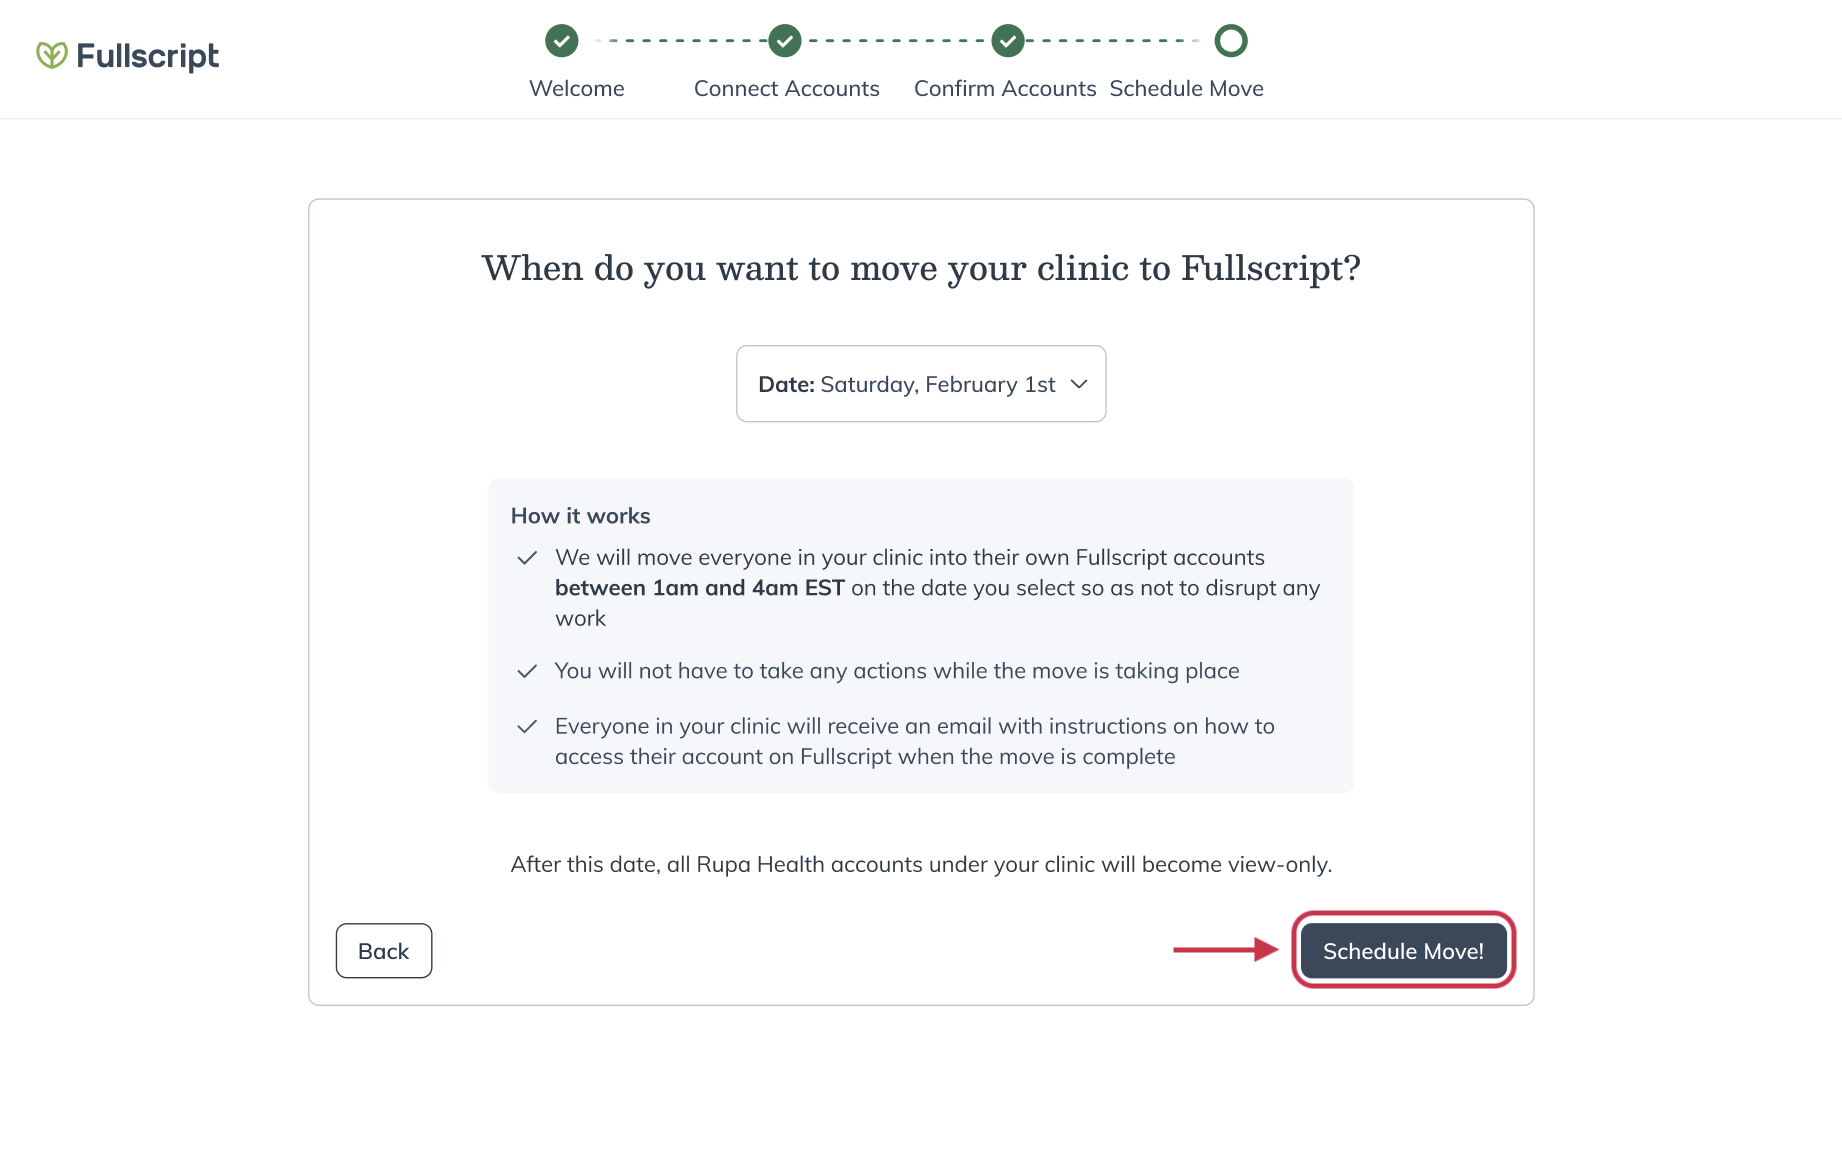The image size is (1842, 1162).
Task: Click the How it works heading
Action: point(580,515)
